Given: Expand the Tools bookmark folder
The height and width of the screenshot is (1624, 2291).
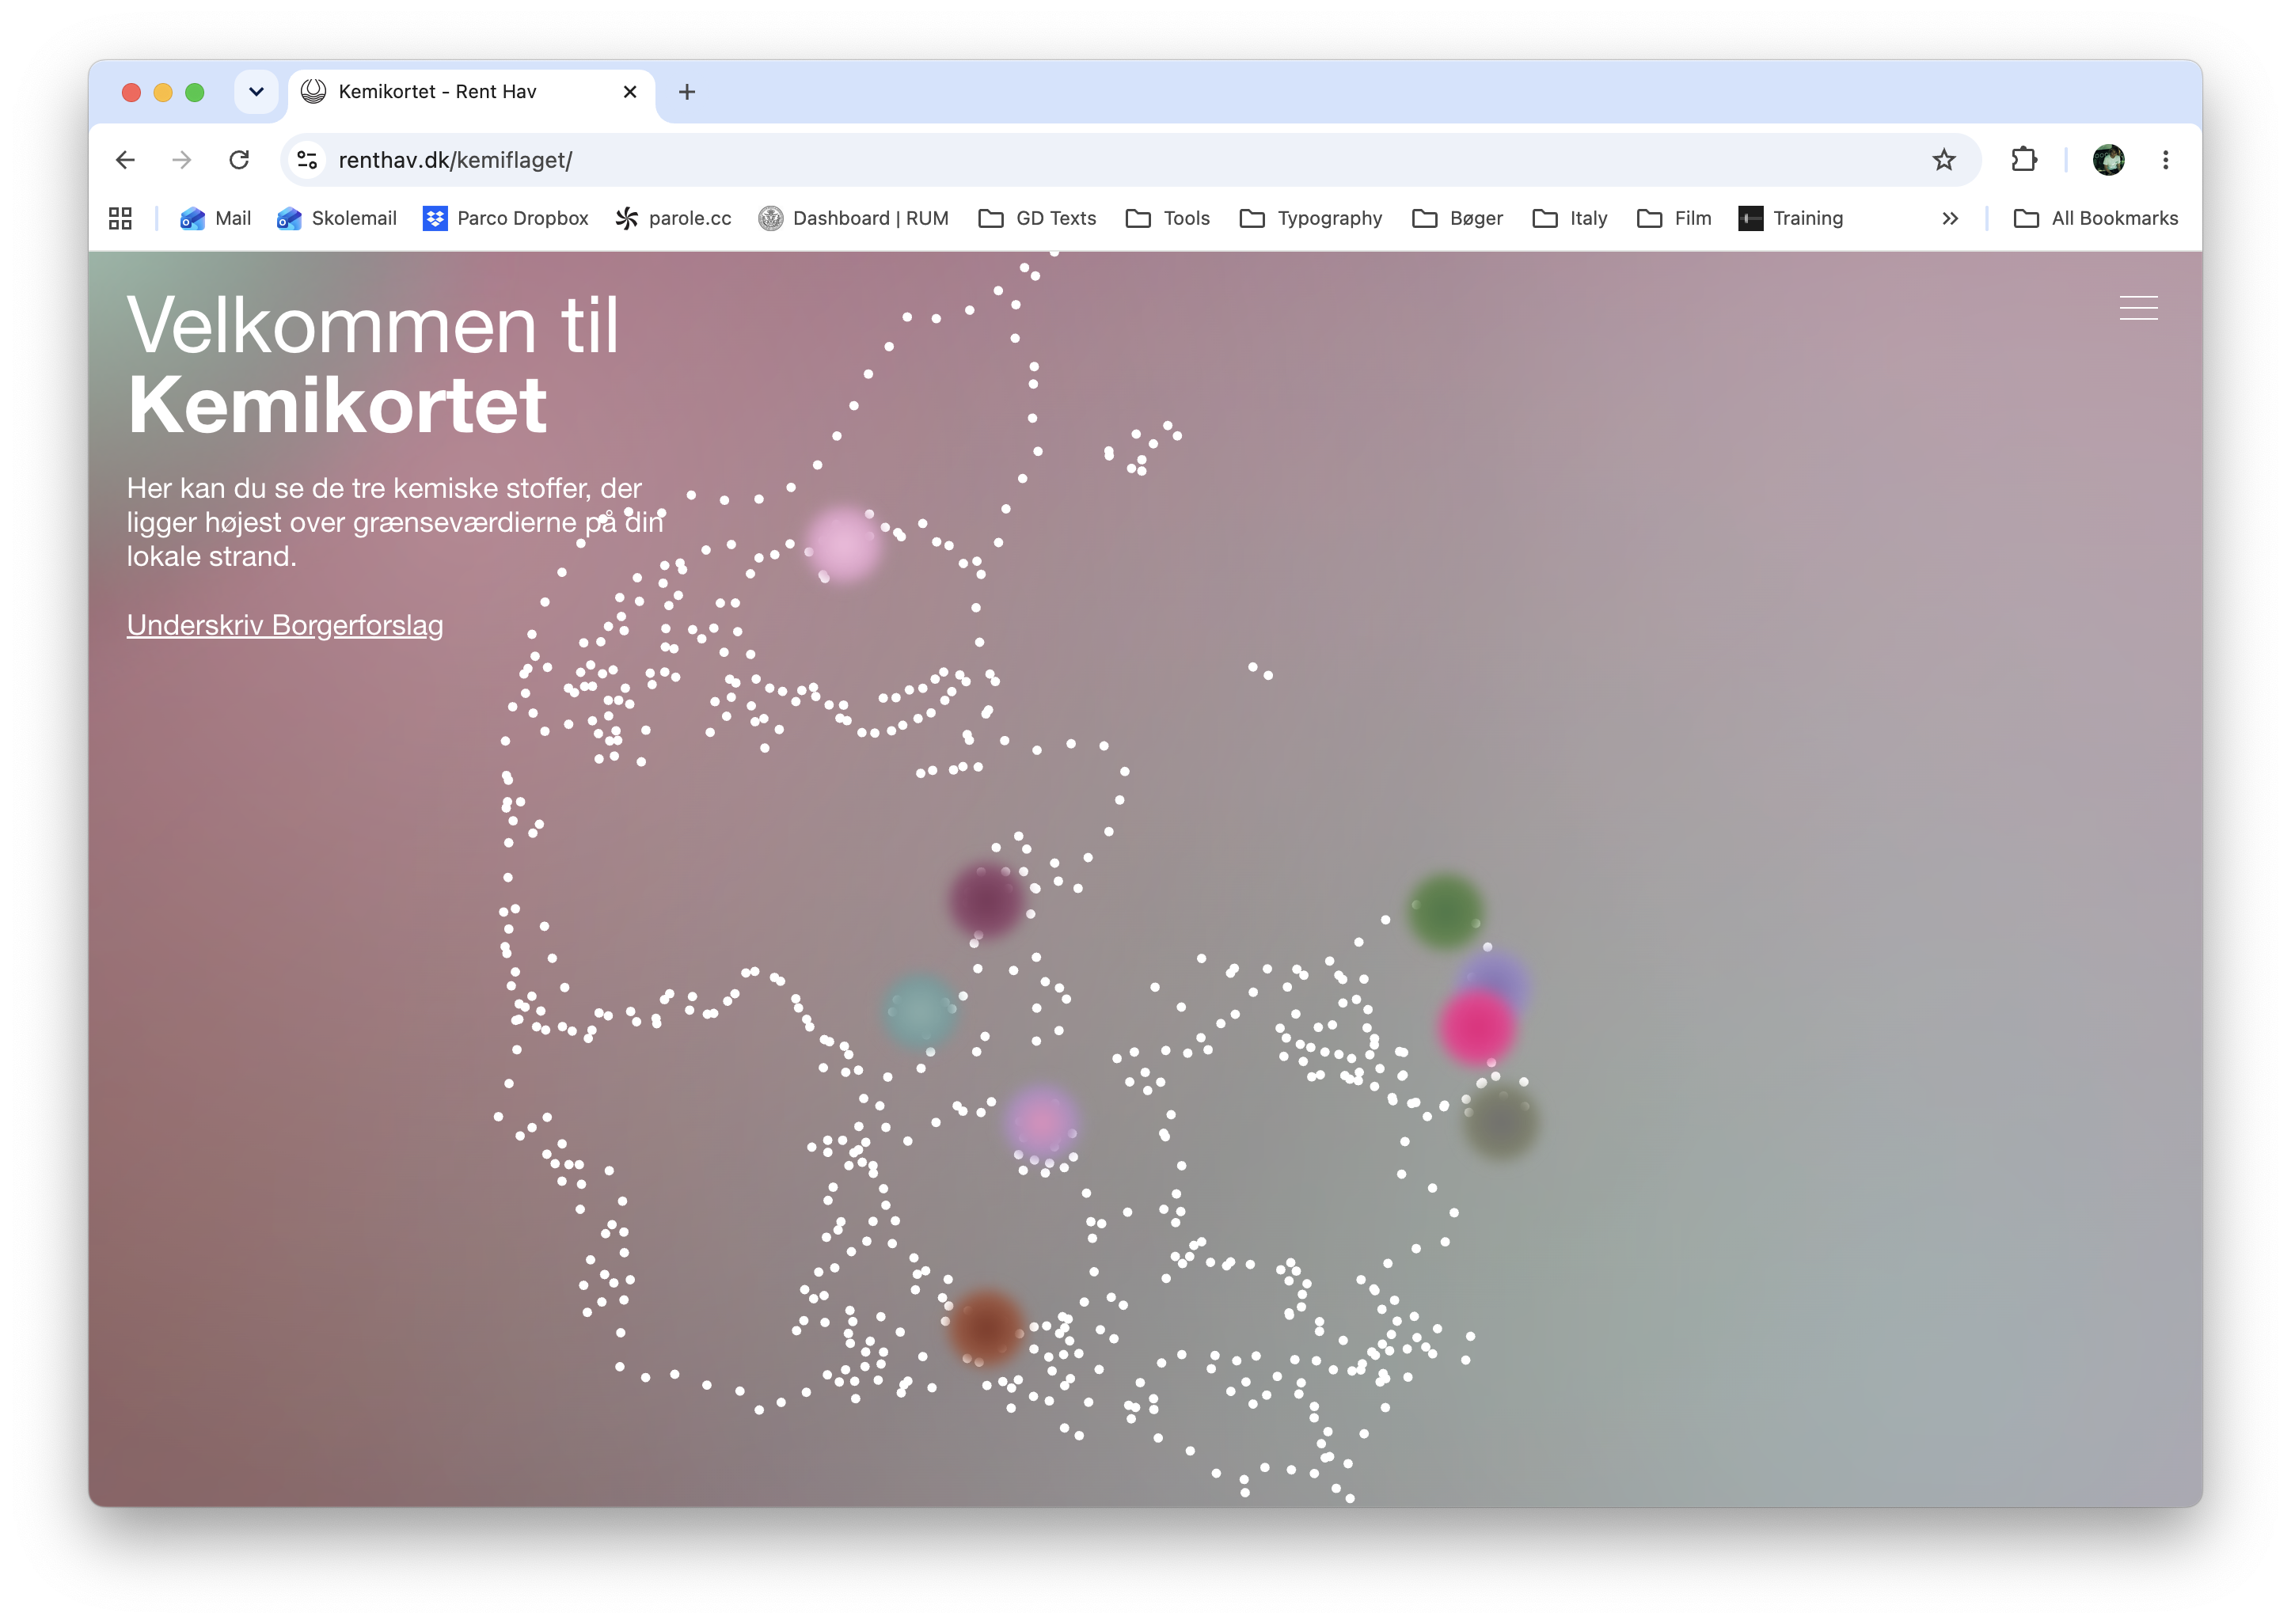Looking at the screenshot, I should click(1167, 218).
